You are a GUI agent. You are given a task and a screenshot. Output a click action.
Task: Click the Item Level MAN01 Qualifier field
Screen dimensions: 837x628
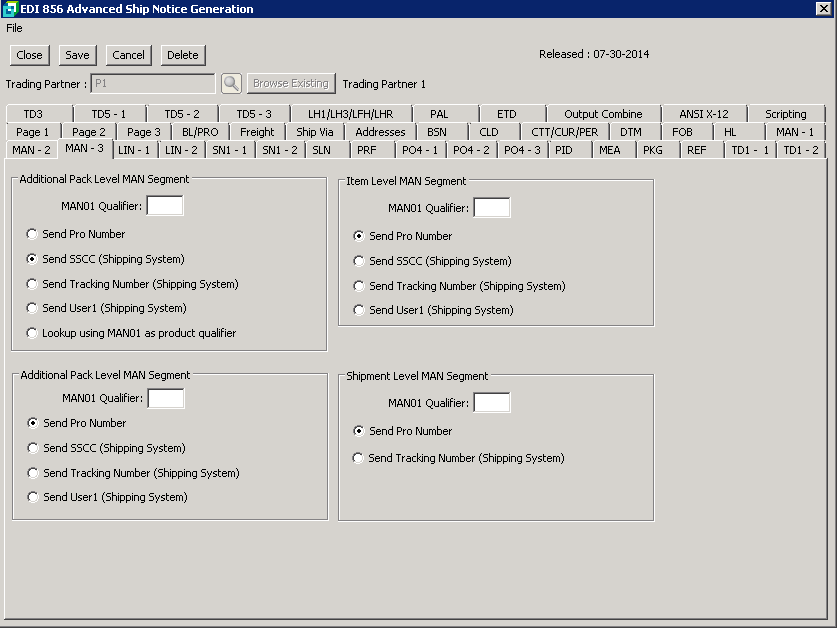491,208
